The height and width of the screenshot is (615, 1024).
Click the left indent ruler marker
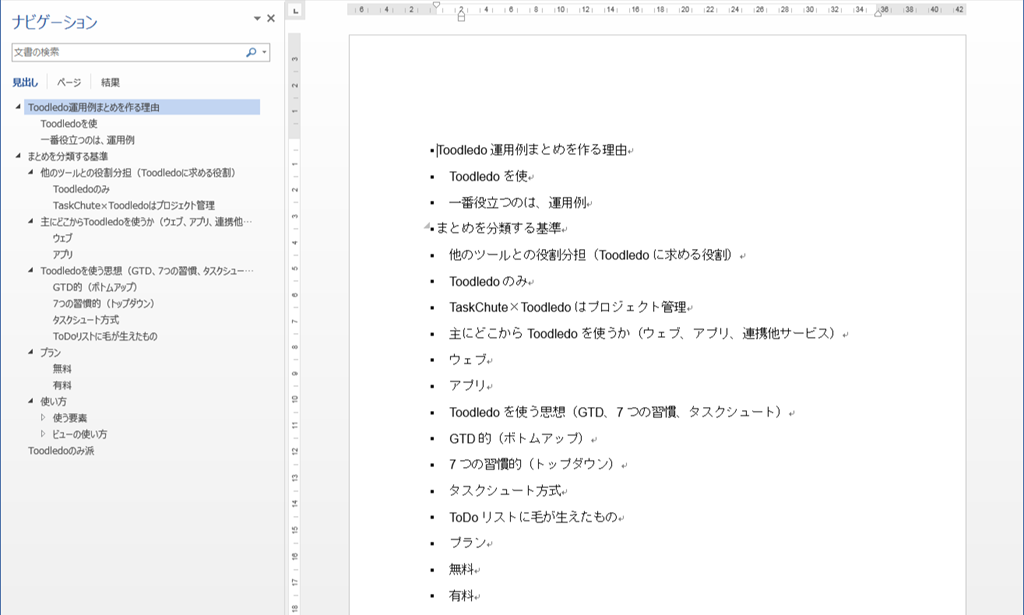click(x=461, y=16)
